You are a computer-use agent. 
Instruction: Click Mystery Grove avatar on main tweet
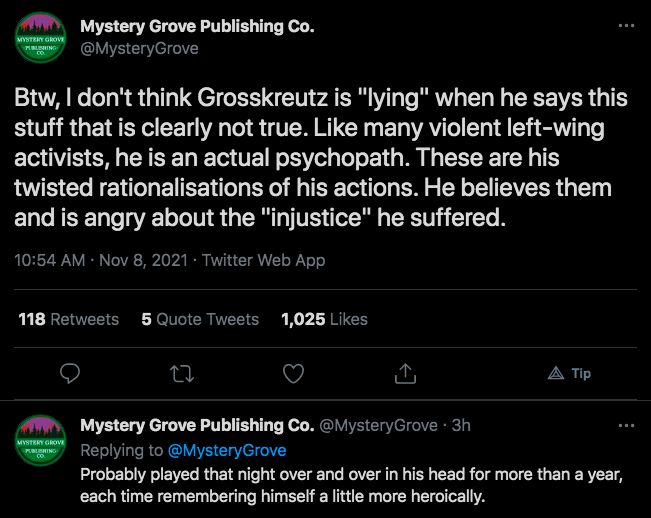click(40, 41)
